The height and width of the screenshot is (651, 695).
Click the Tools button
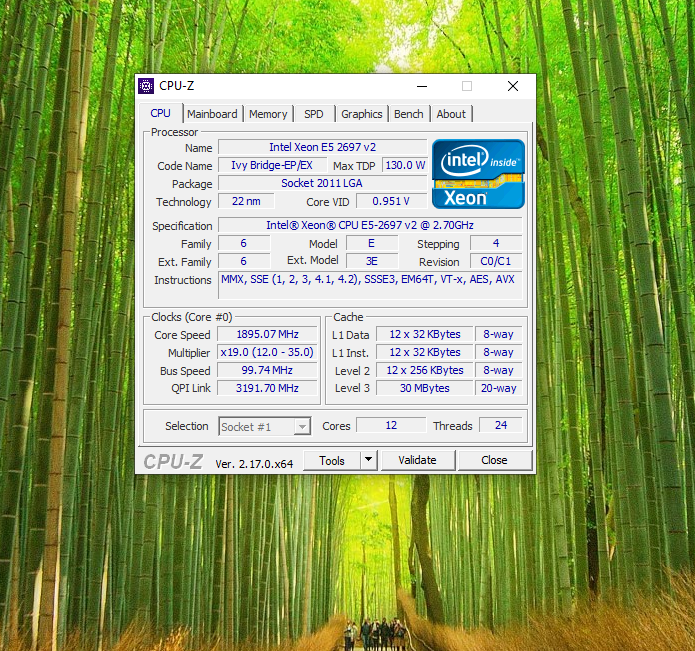click(x=332, y=460)
